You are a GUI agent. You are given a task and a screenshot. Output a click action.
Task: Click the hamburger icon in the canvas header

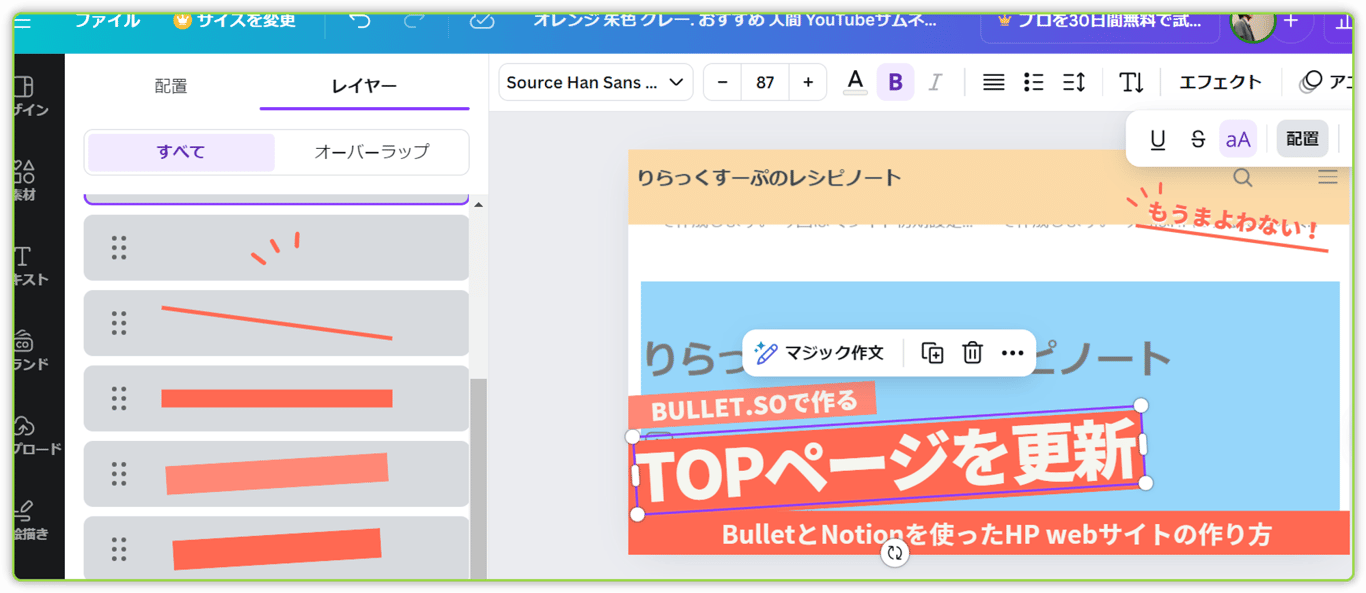(x=1327, y=178)
